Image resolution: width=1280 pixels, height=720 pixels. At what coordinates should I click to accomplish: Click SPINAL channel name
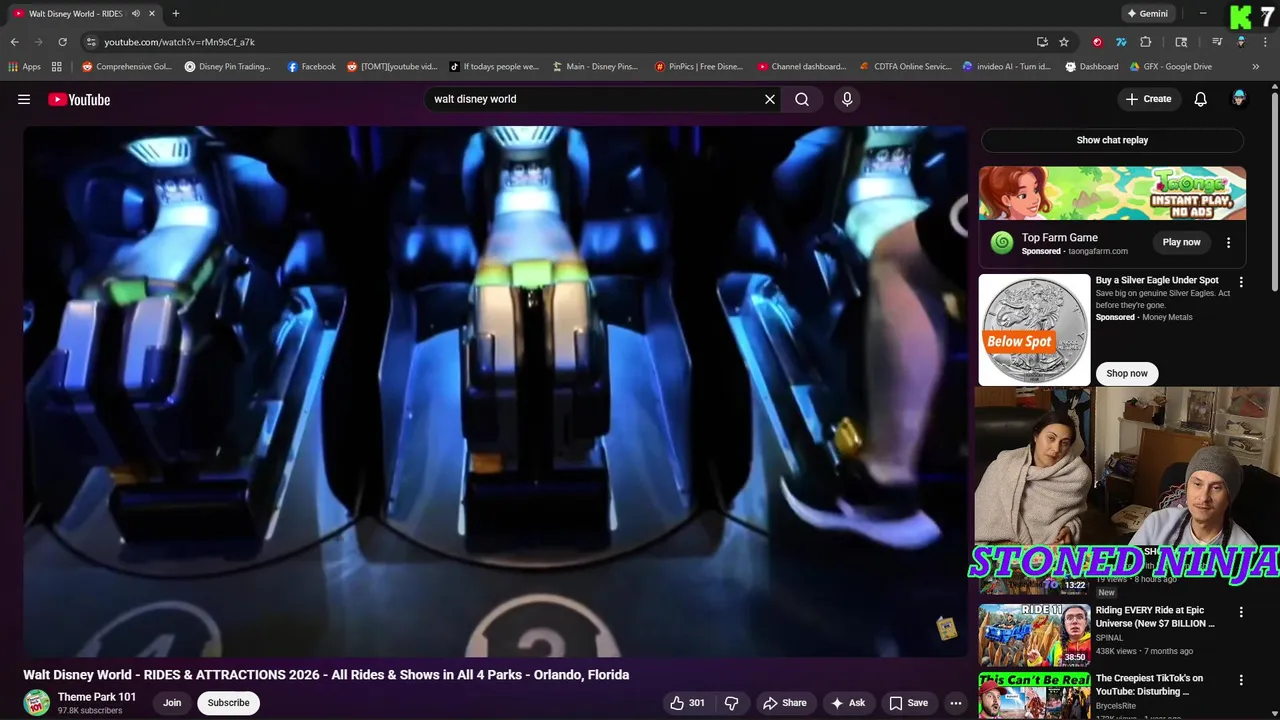click(x=1109, y=637)
